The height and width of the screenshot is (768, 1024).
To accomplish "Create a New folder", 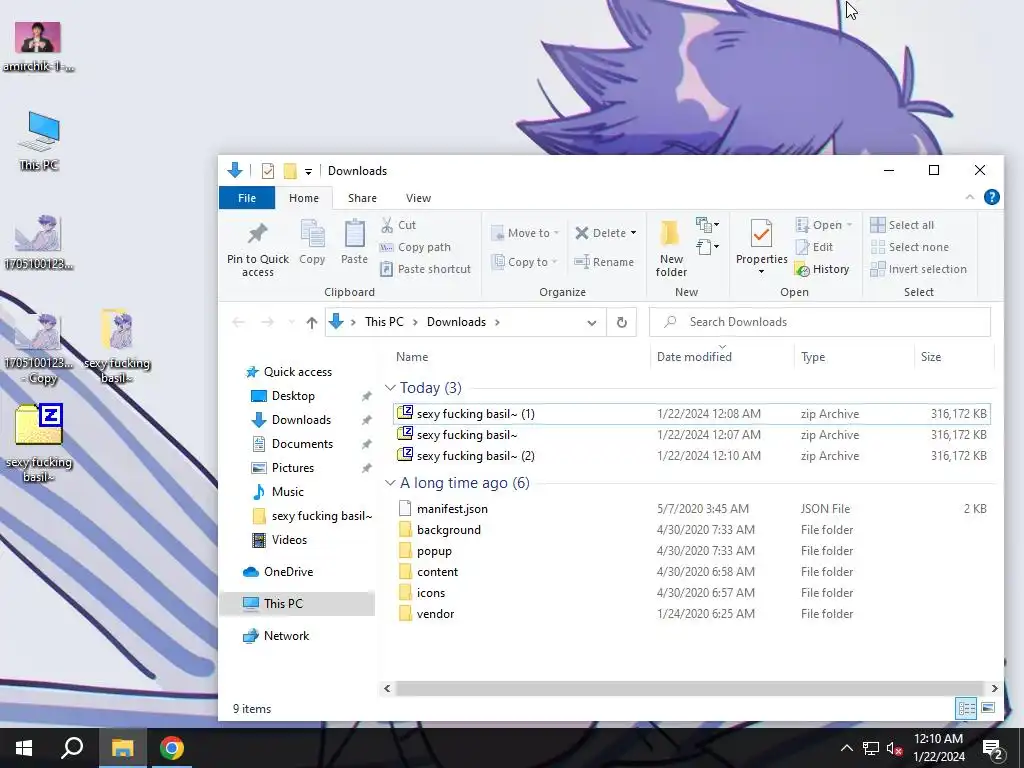I will click(671, 249).
